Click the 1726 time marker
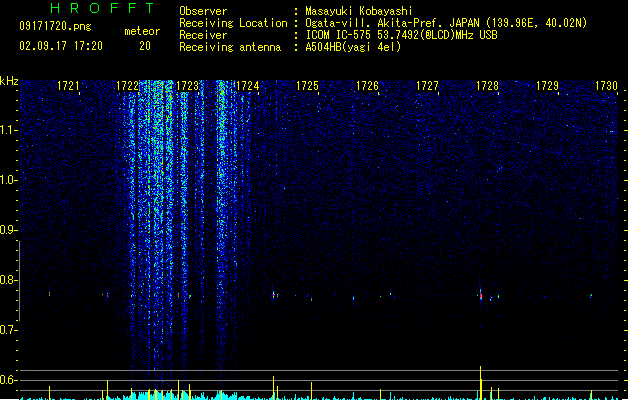Screen dimensions: 629x400 click(x=367, y=86)
